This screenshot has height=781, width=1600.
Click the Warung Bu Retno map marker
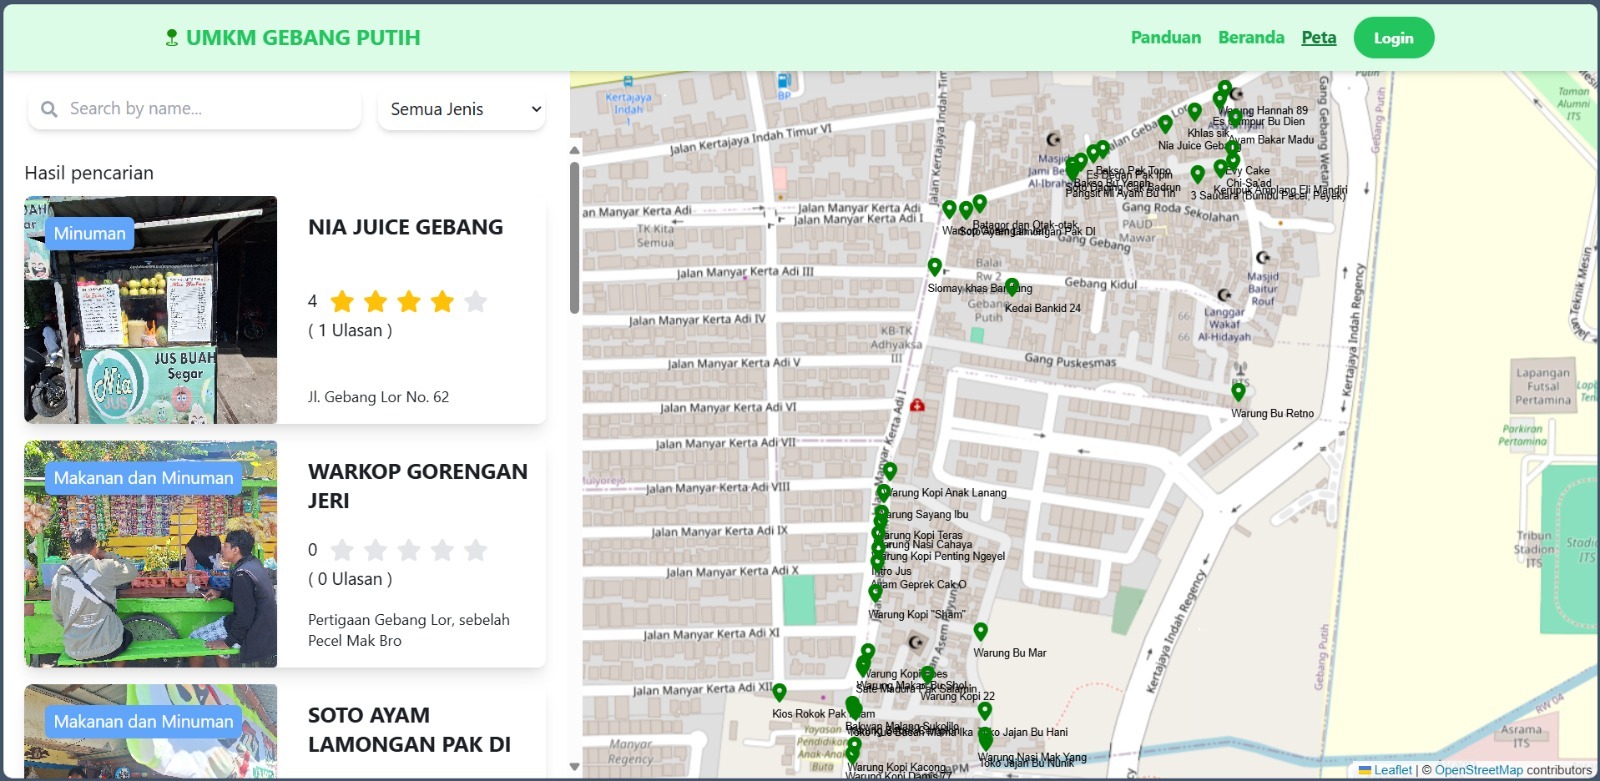(x=1238, y=392)
